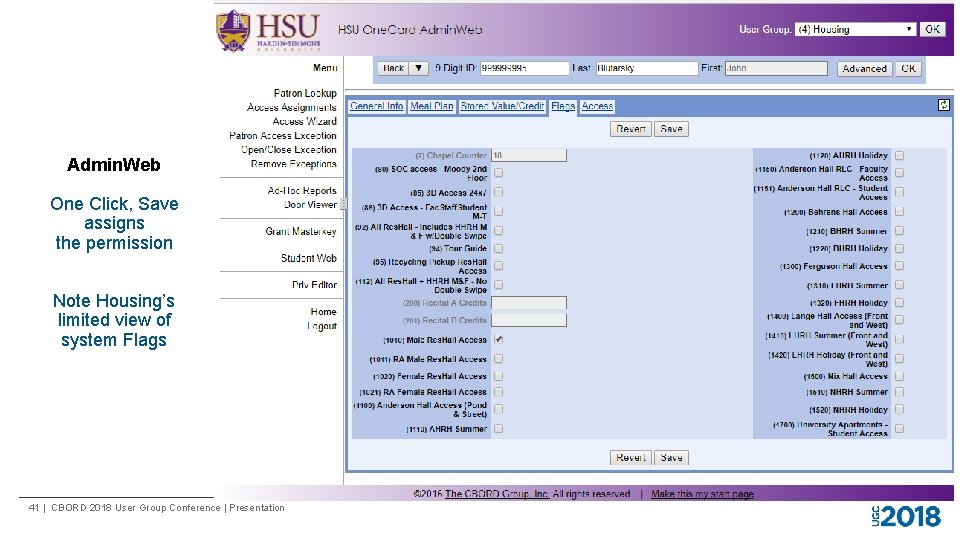Toggle RA Female ResHall Access checkbox
The image size is (960, 540).
coord(498,392)
